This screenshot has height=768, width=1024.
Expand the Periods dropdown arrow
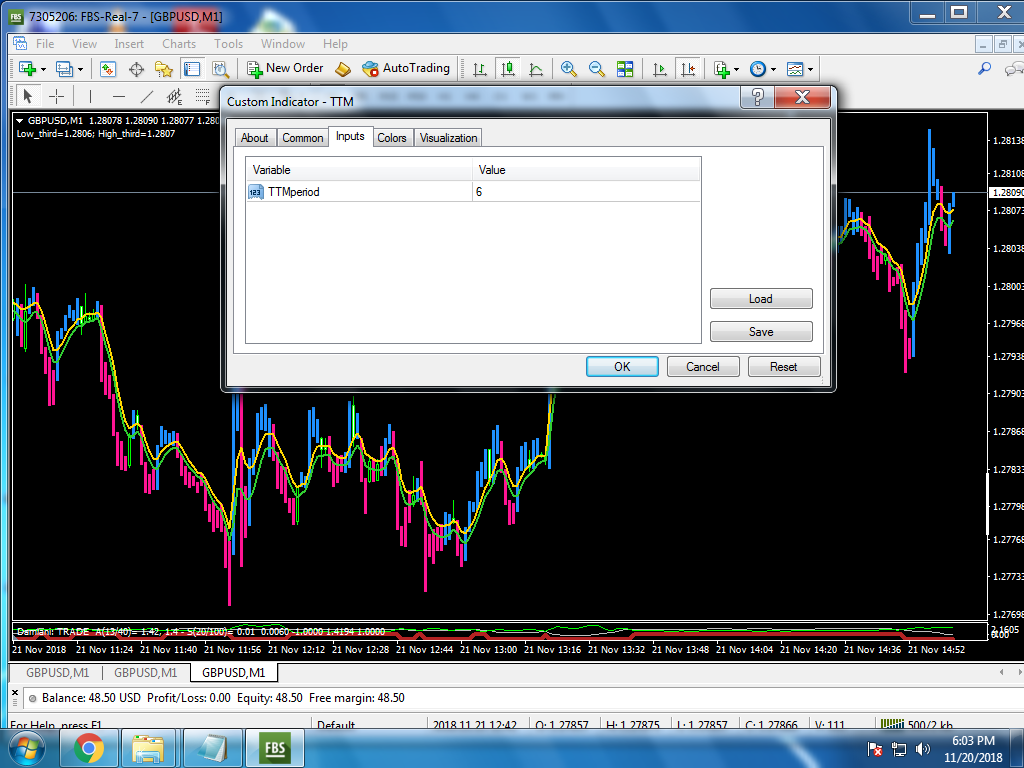(773, 69)
